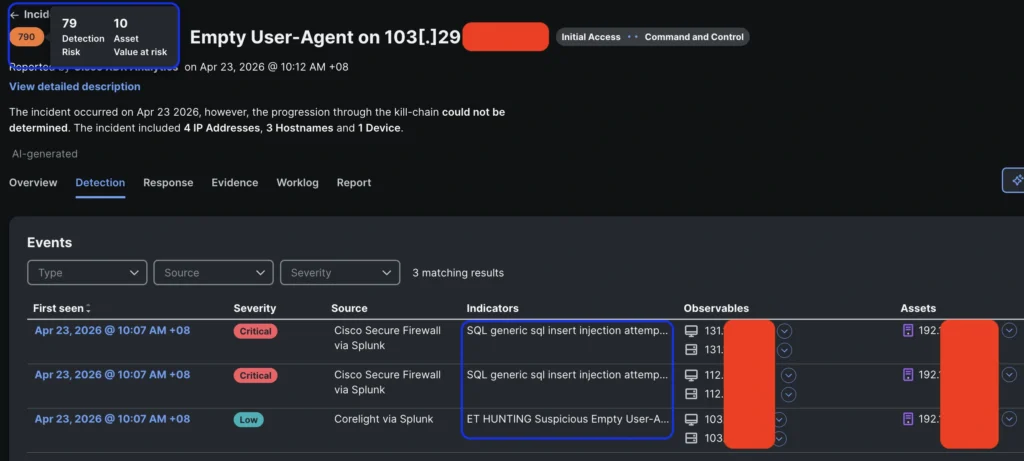Open the Low severity event timestamp link

[x=112, y=419]
